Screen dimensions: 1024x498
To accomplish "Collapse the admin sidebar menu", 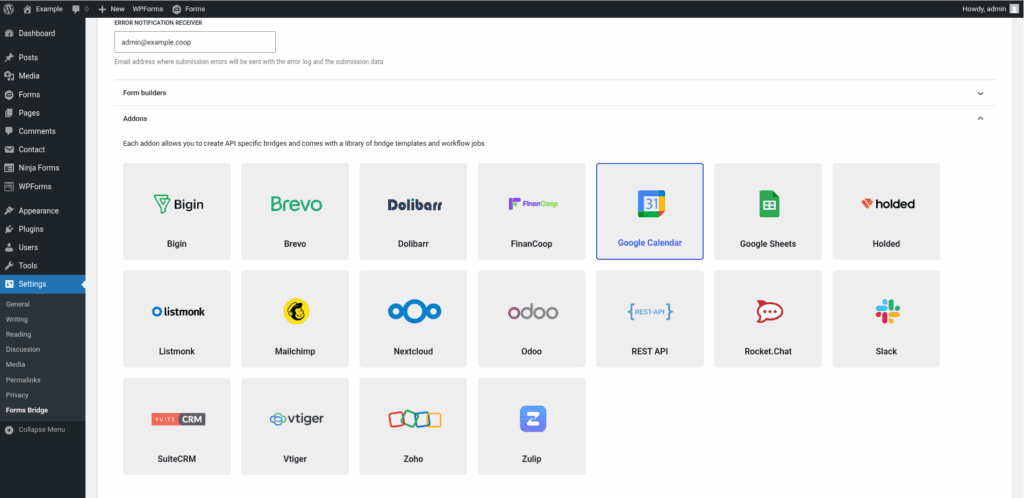I will click(41, 429).
